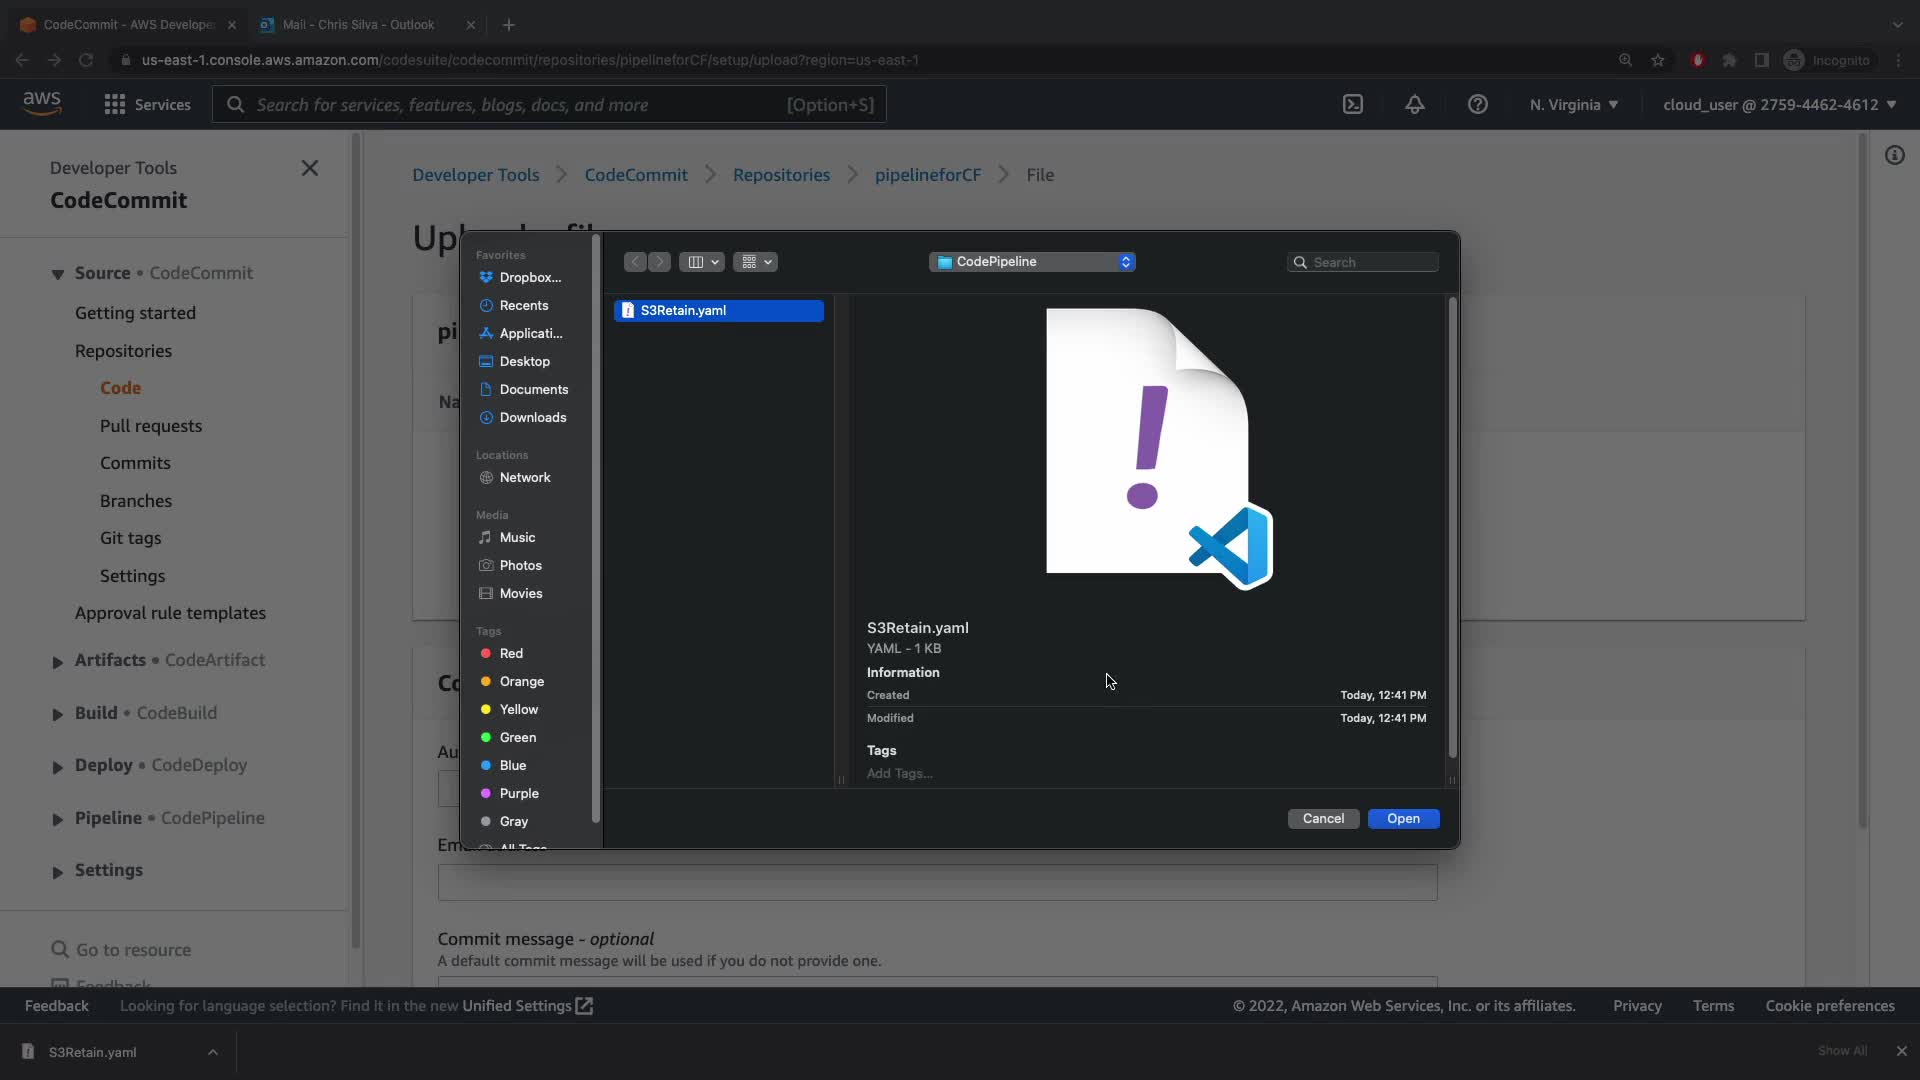Viewport: 1920px width, 1080px height.
Task: Bookmark this page with star icon
Action: (1658, 60)
